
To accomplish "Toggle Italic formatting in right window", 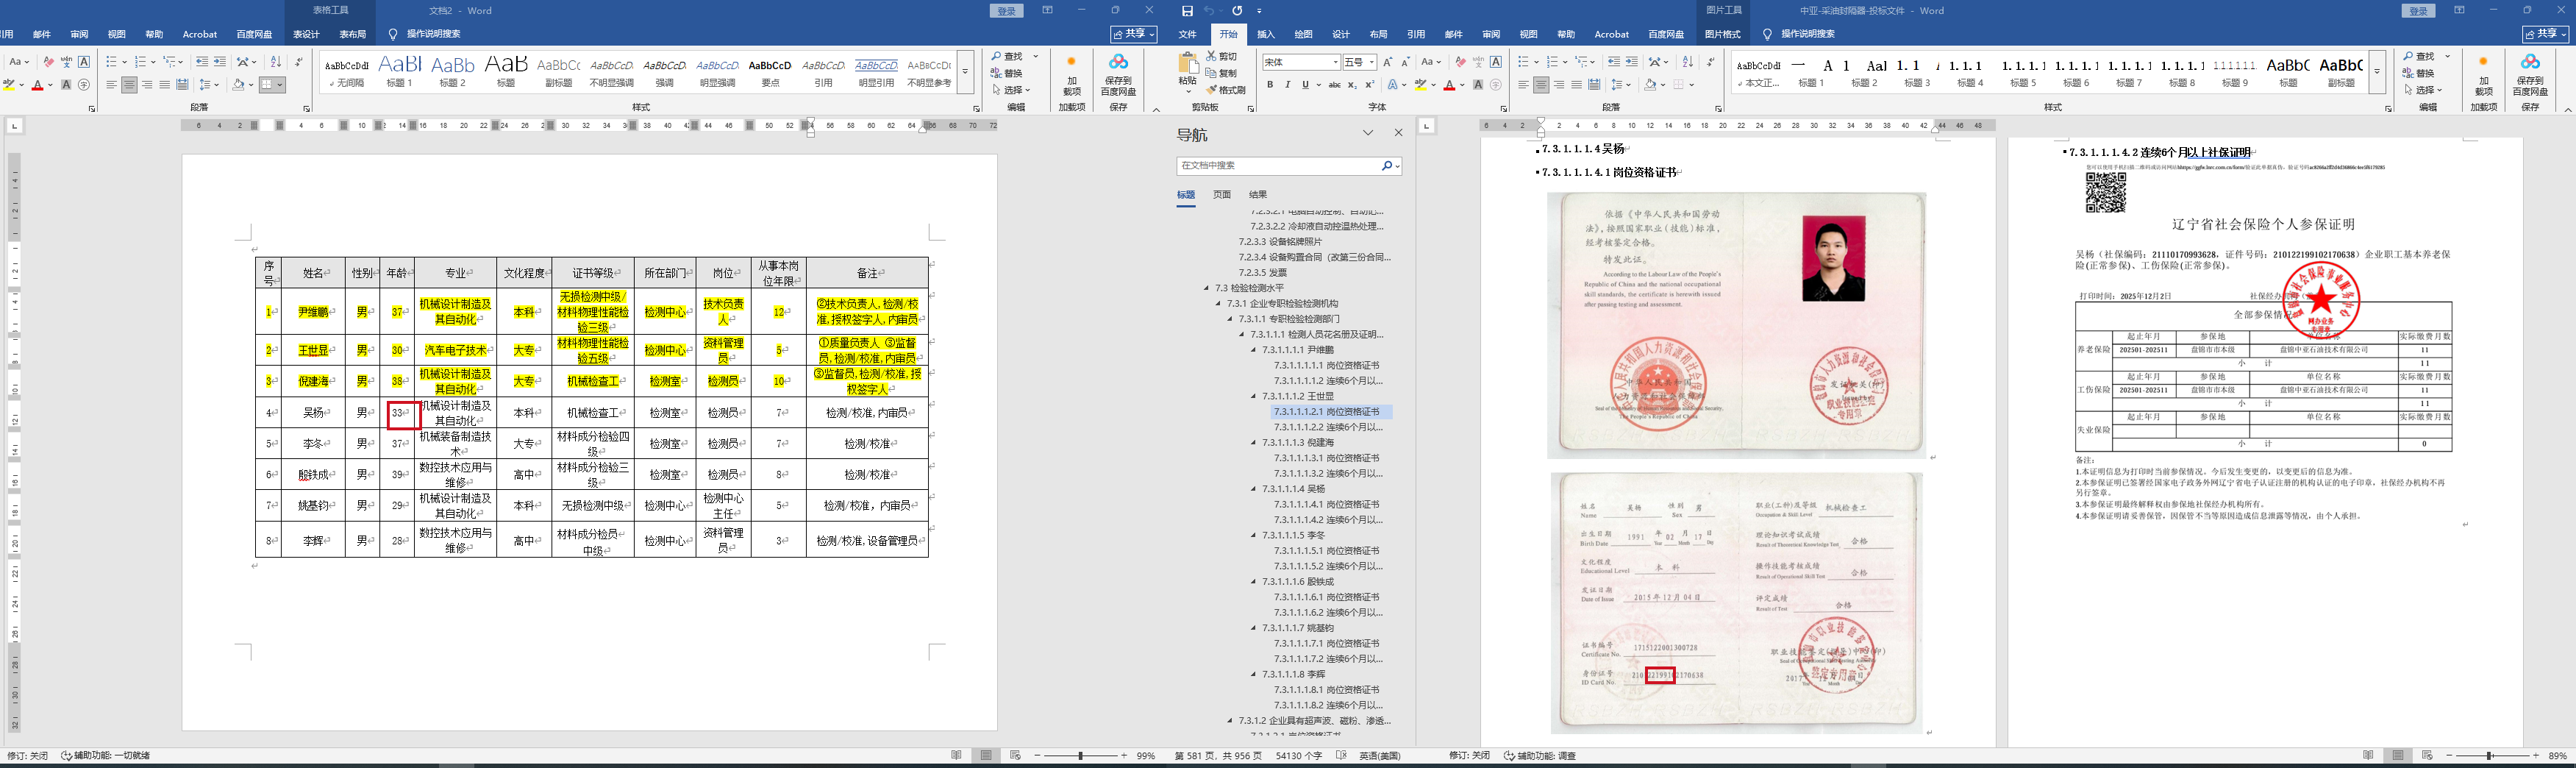I will pos(1287,85).
